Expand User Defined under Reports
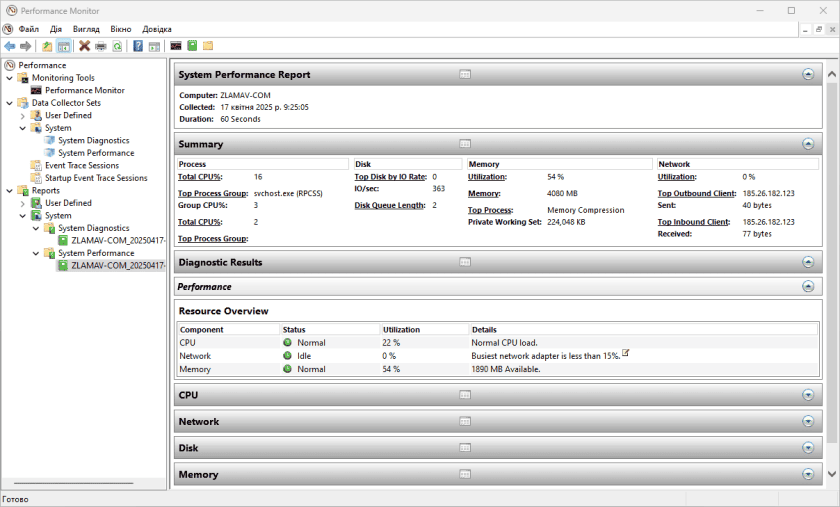840x507 pixels. (23, 203)
